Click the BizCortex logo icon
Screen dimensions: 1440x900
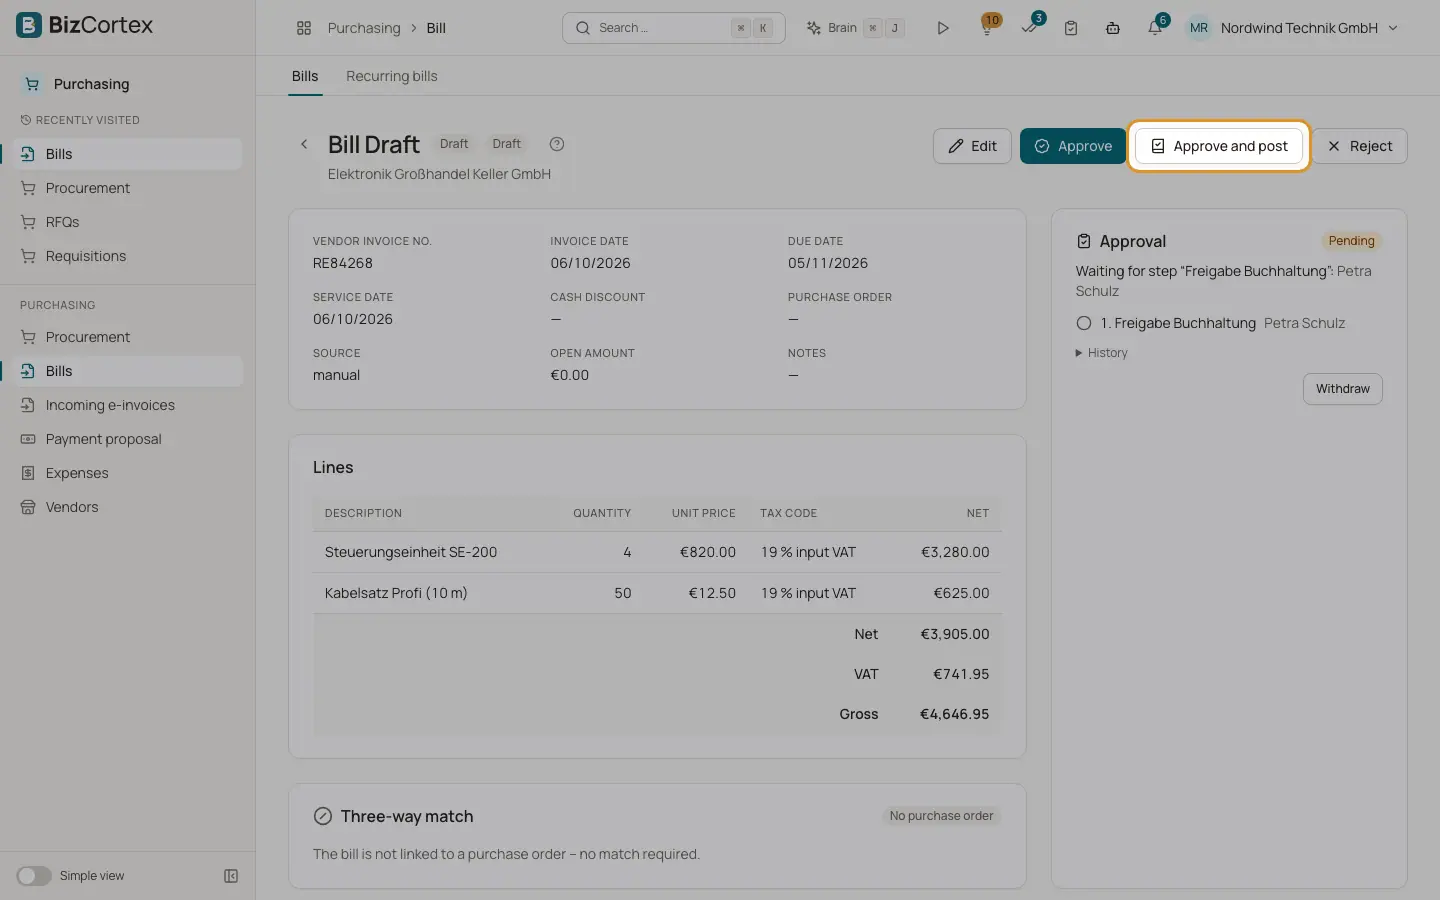pyautogui.click(x=29, y=25)
